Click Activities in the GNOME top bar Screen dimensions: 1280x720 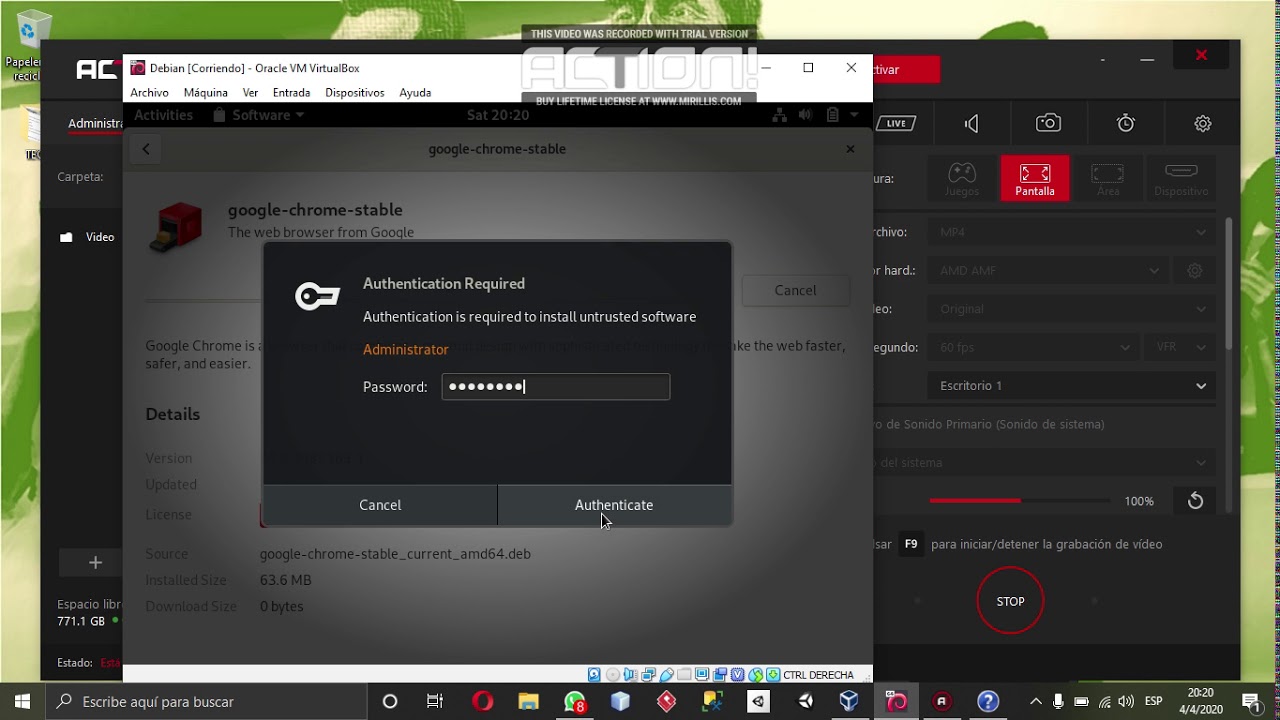coord(163,115)
